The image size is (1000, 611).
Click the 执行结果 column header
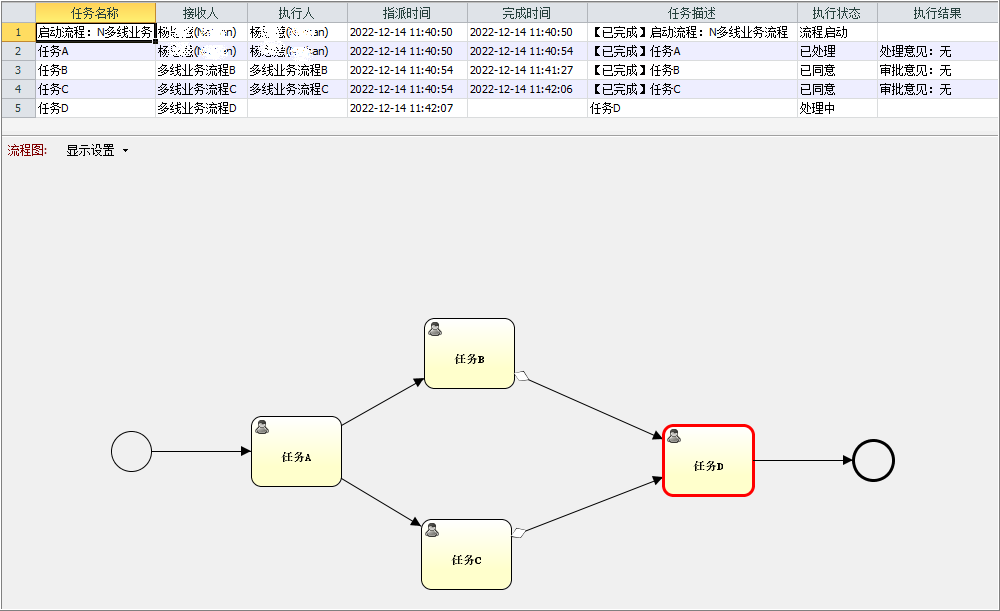(938, 13)
